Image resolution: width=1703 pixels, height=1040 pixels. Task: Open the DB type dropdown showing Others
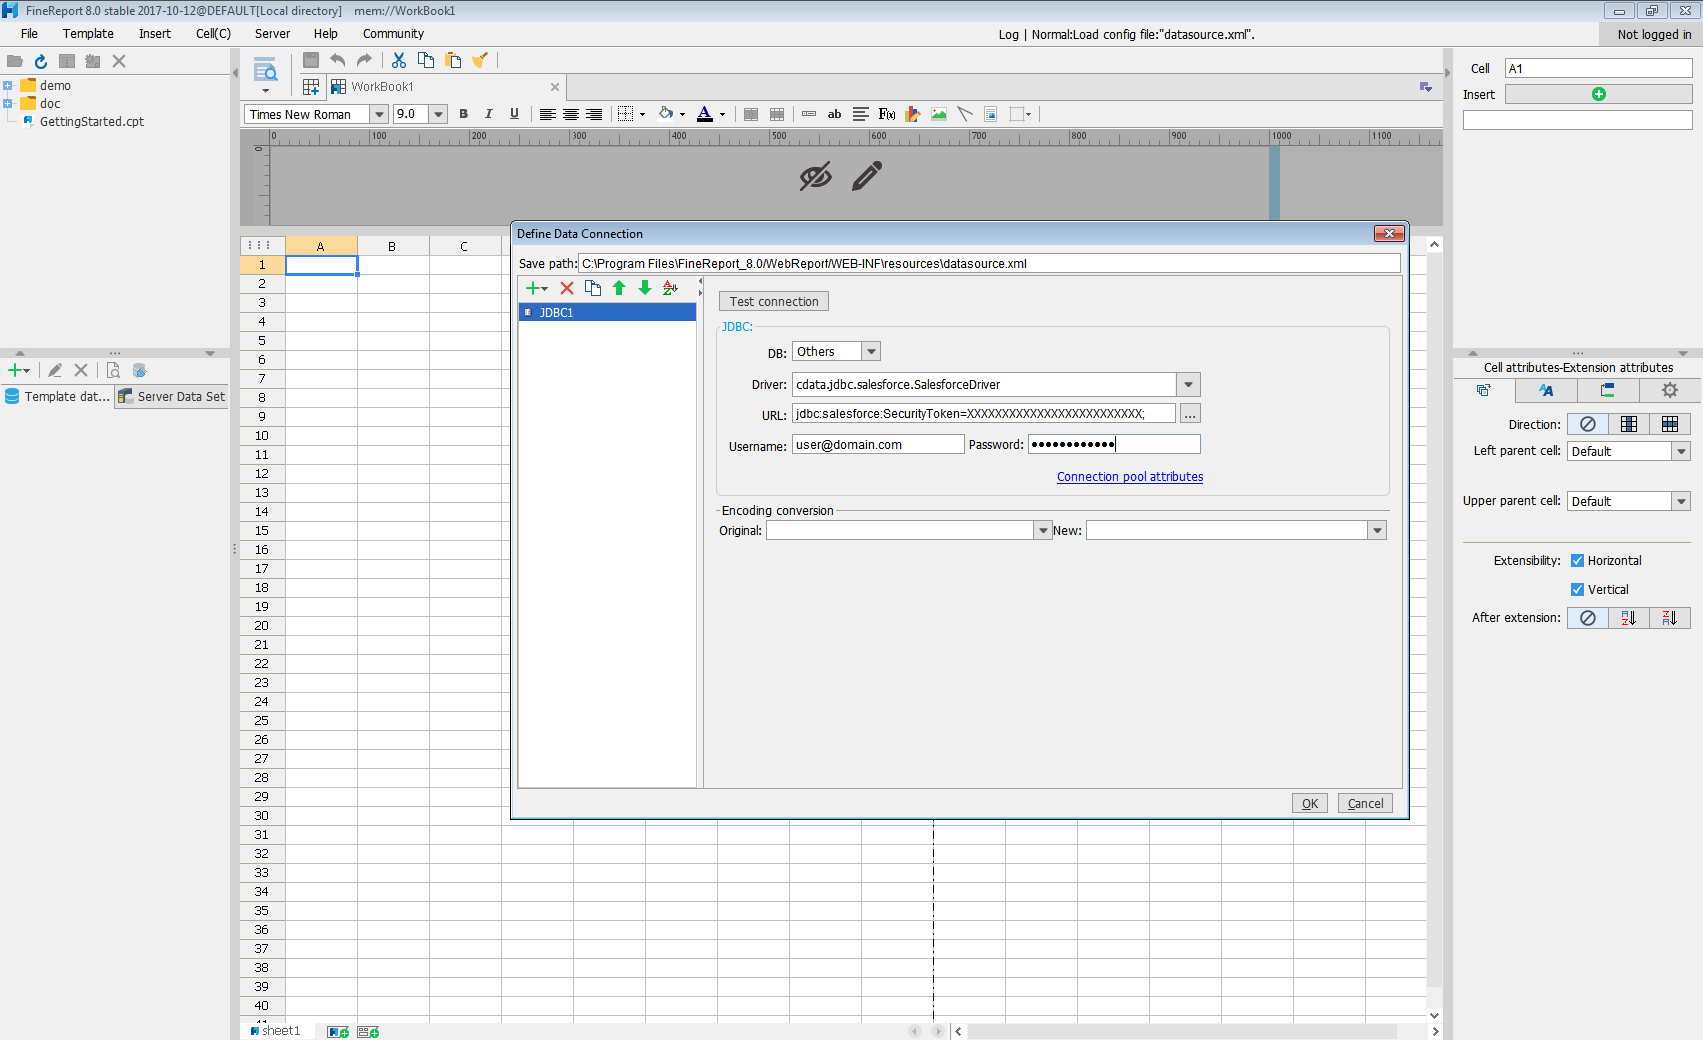871,352
